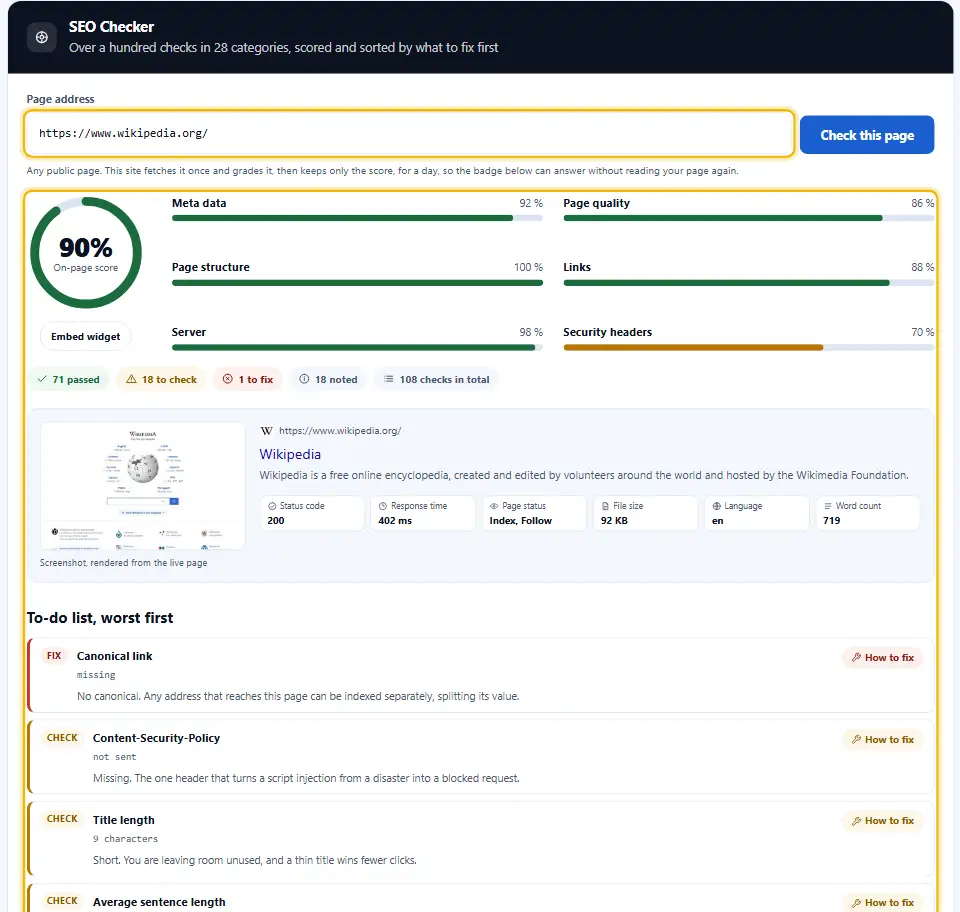Click the circled X icon in 1 to fix
Screen dimensions: 960x912
228,379
